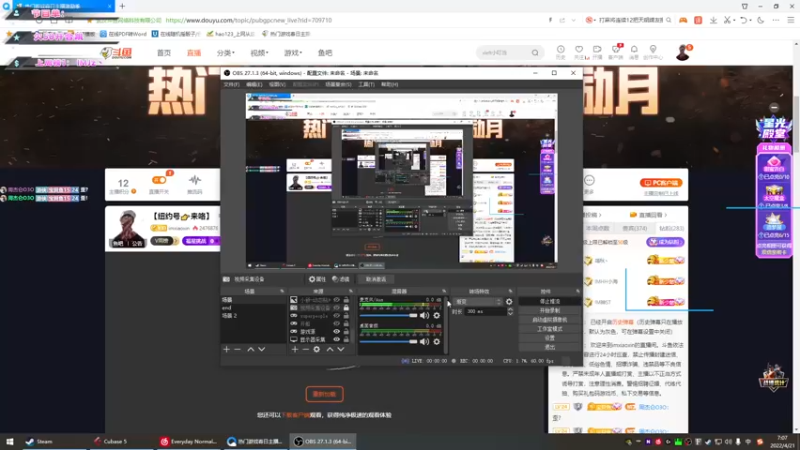The image size is (800, 450).
Task: Toggle lock on 显示器采集 source
Action: click(x=346, y=339)
